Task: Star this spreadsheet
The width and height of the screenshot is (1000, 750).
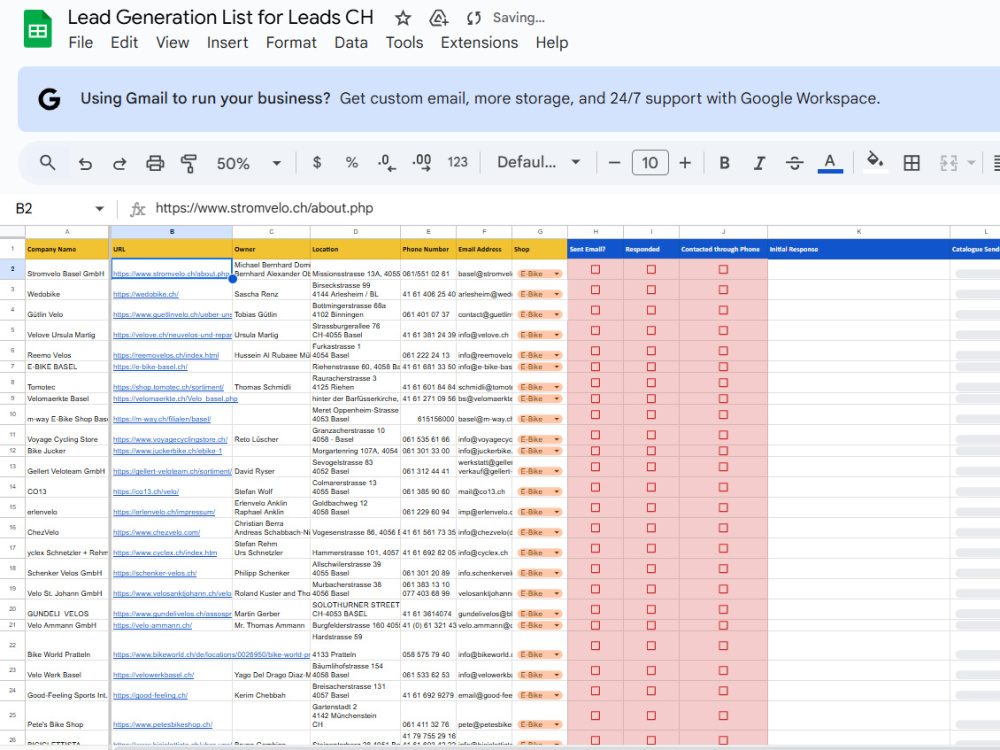Action: (x=402, y=18)
